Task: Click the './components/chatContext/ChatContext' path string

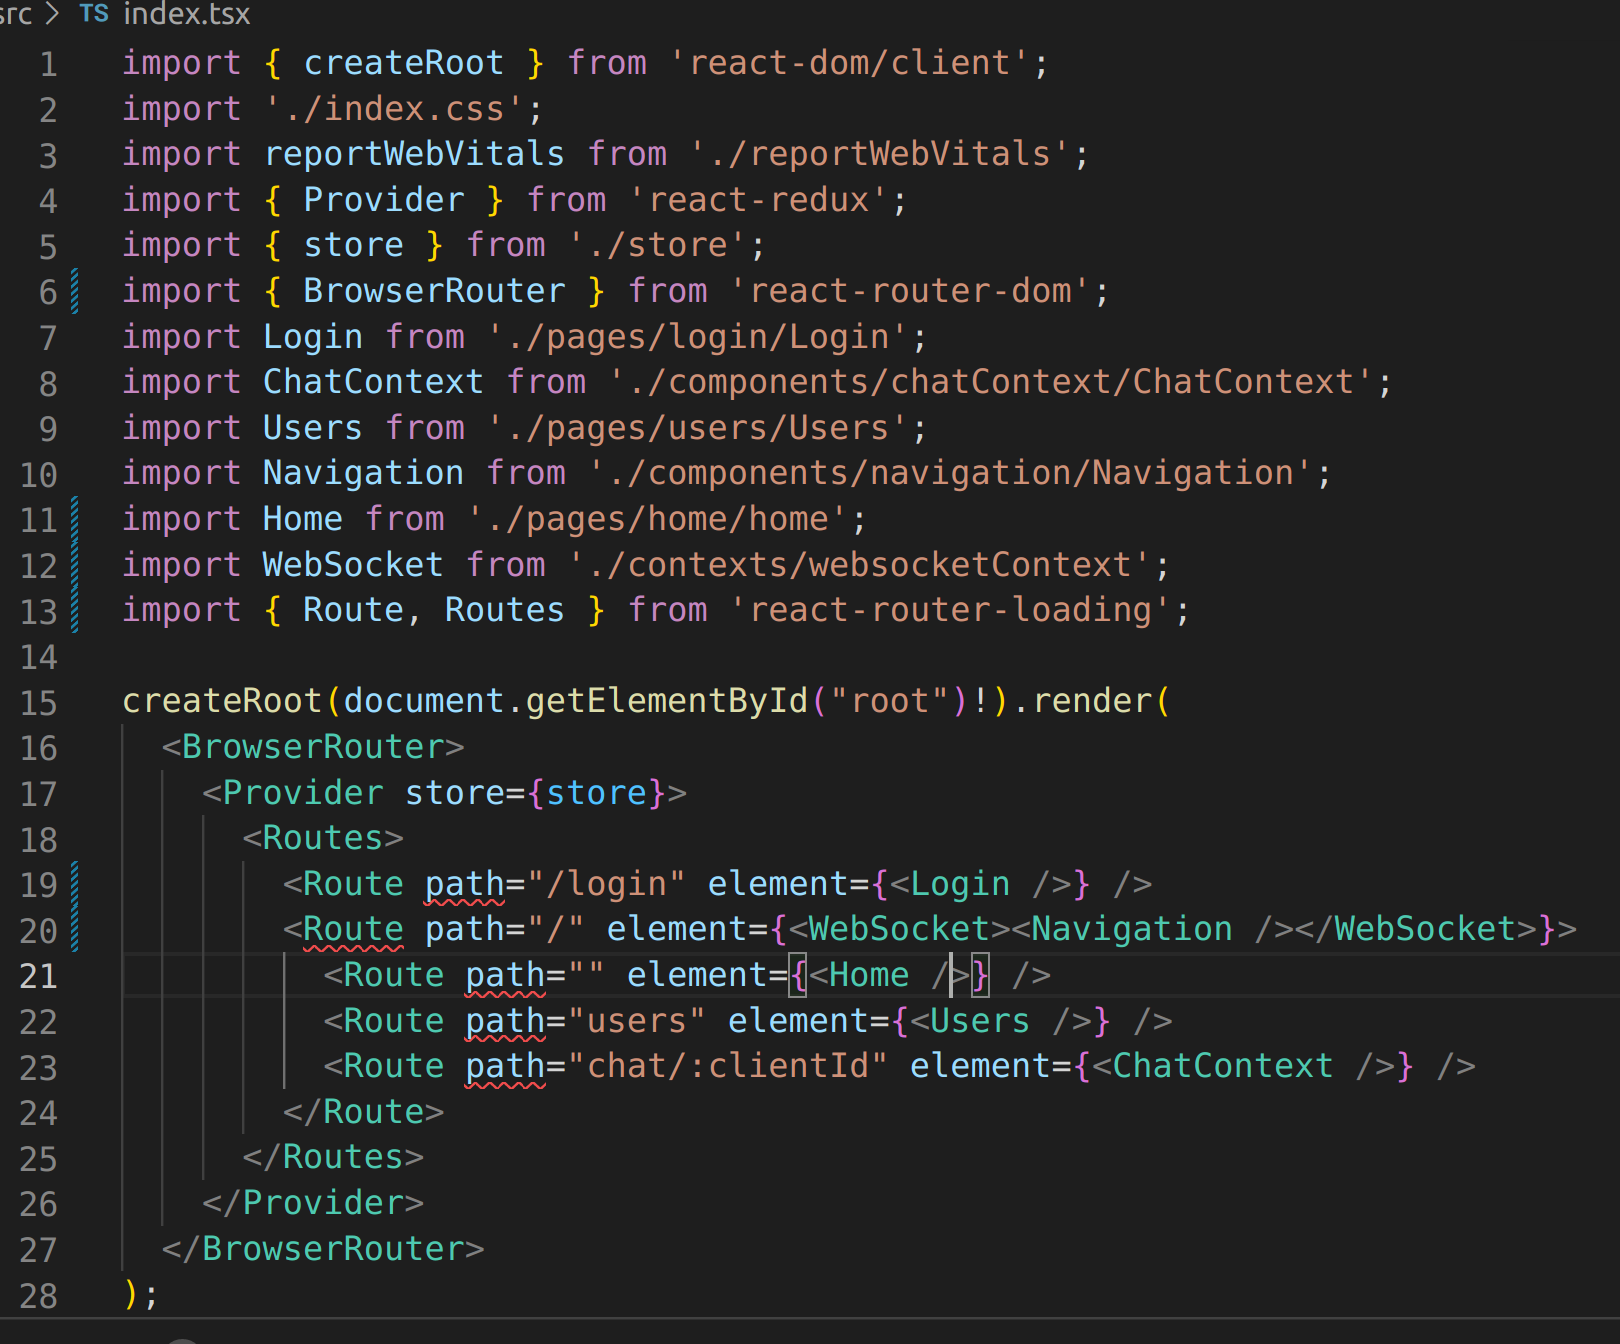Action: (x=991, y=382)
